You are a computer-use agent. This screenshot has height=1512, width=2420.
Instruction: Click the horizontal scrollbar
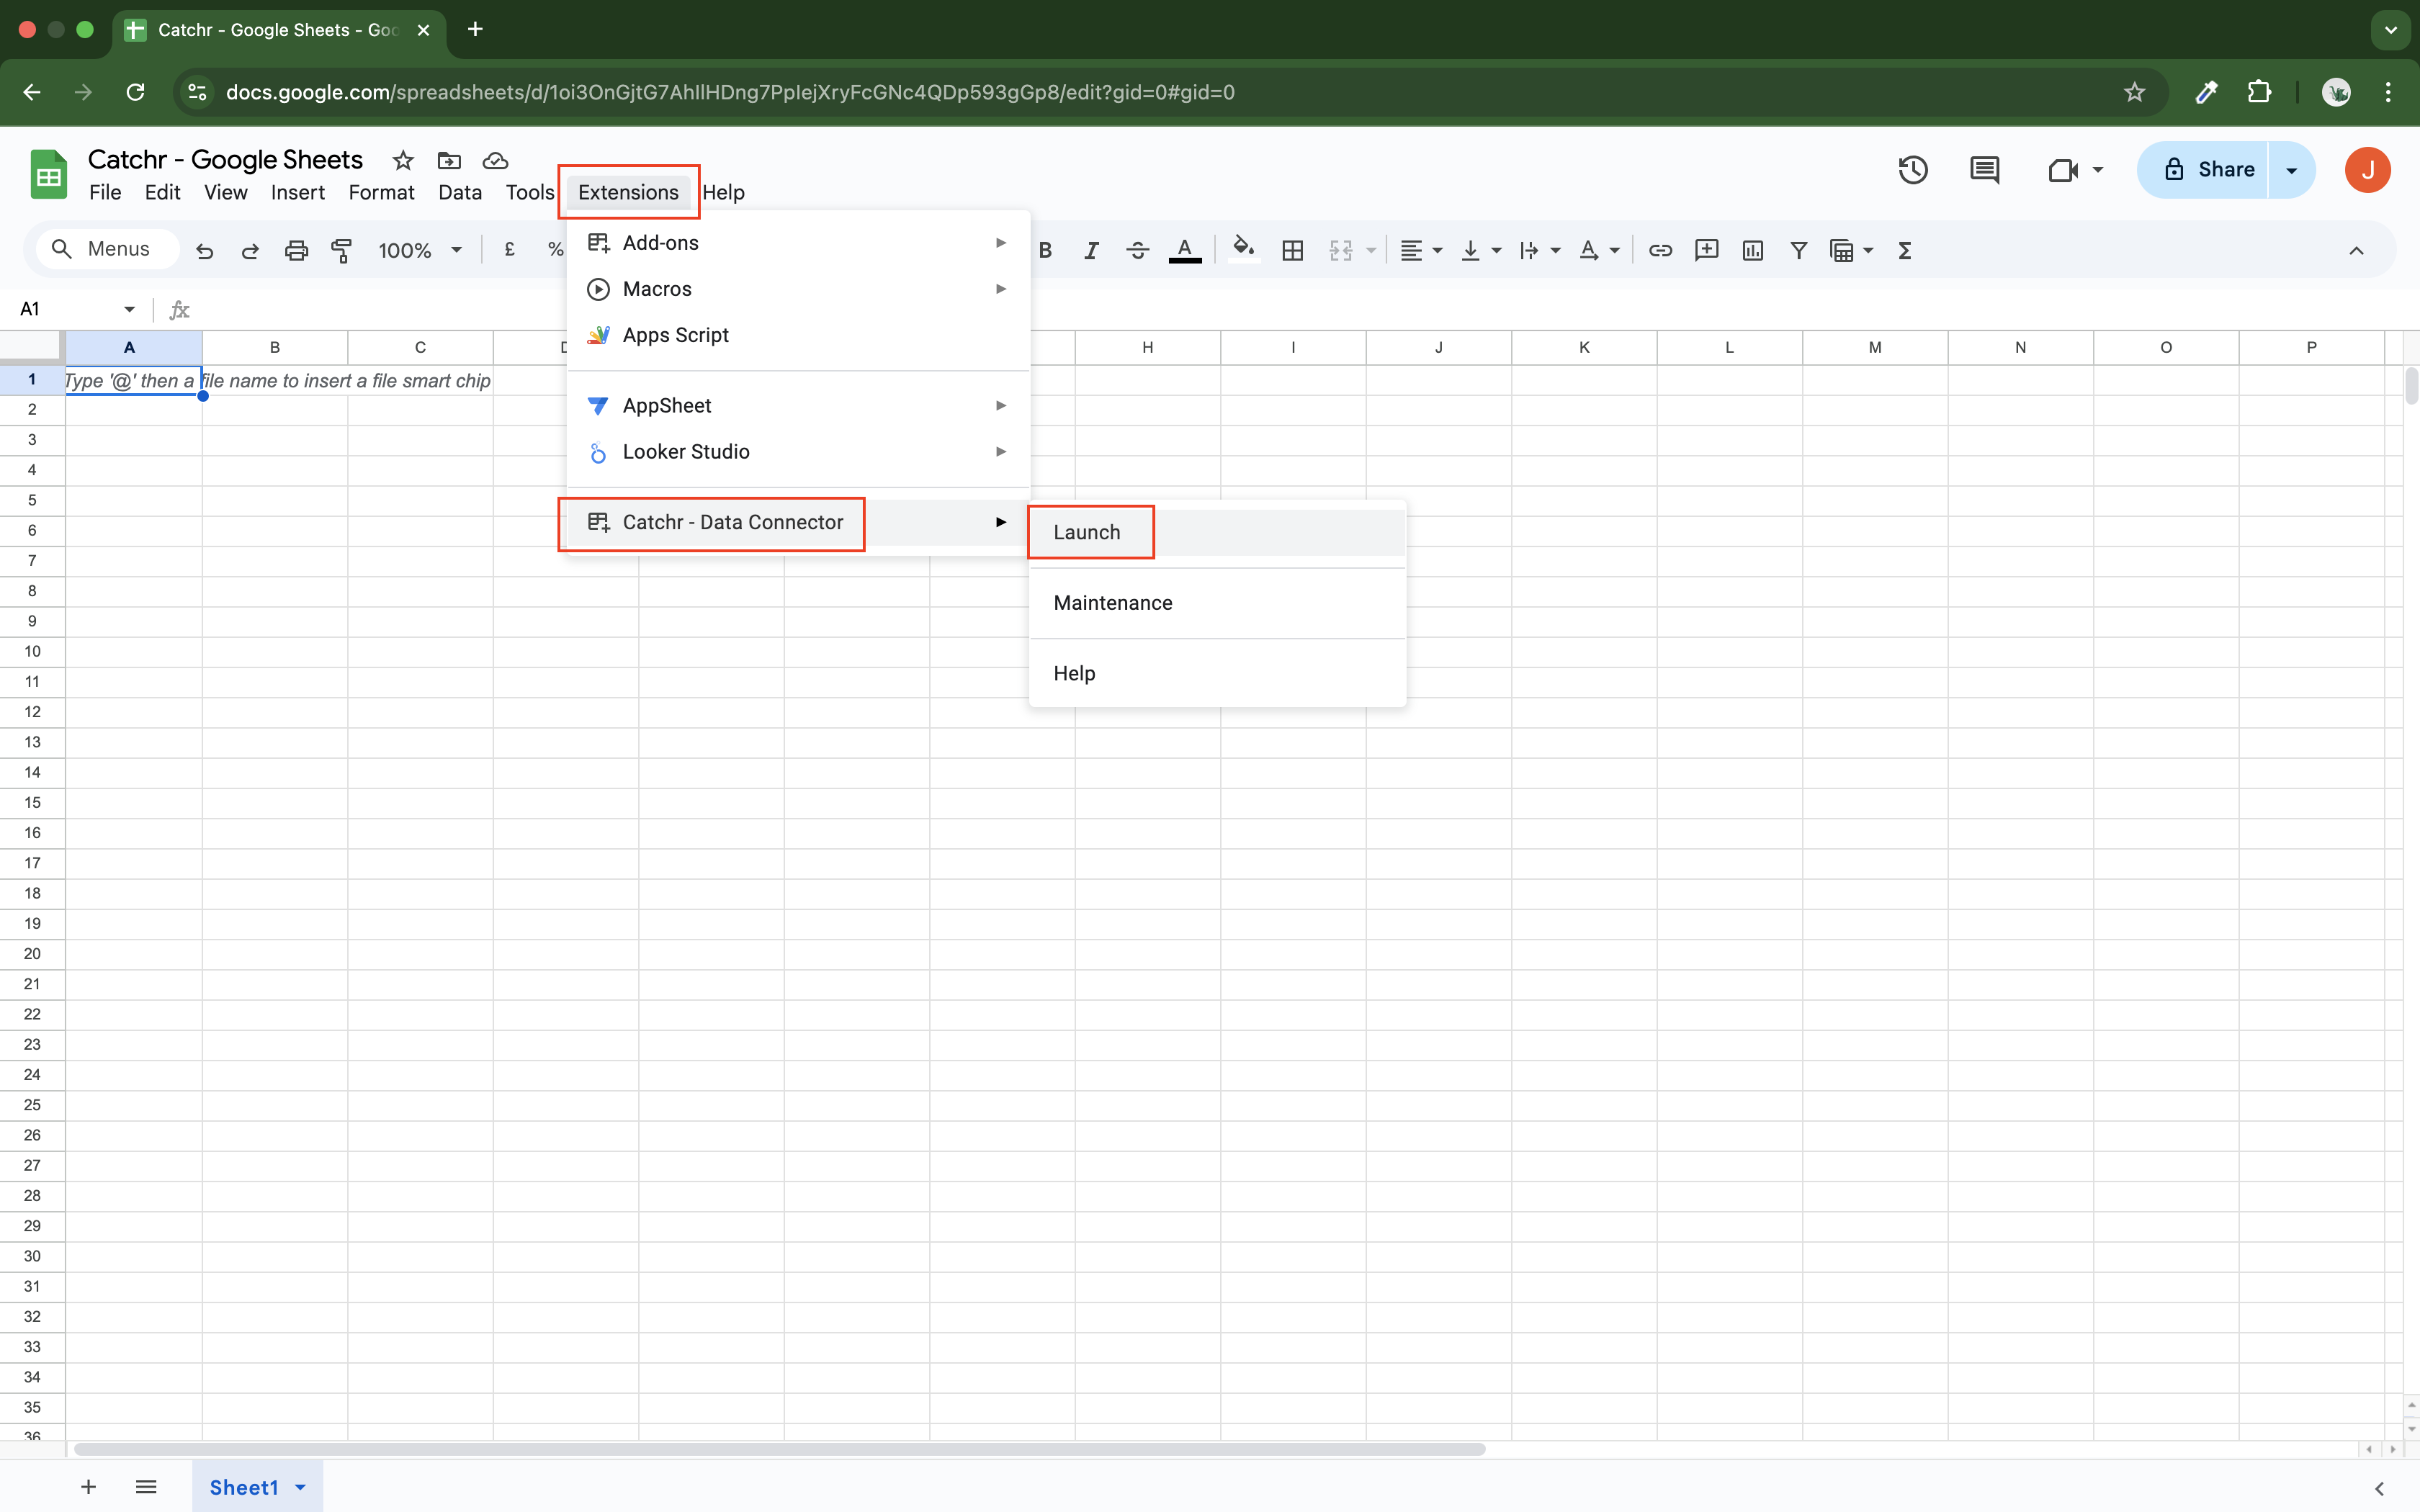pos(780,1449)
